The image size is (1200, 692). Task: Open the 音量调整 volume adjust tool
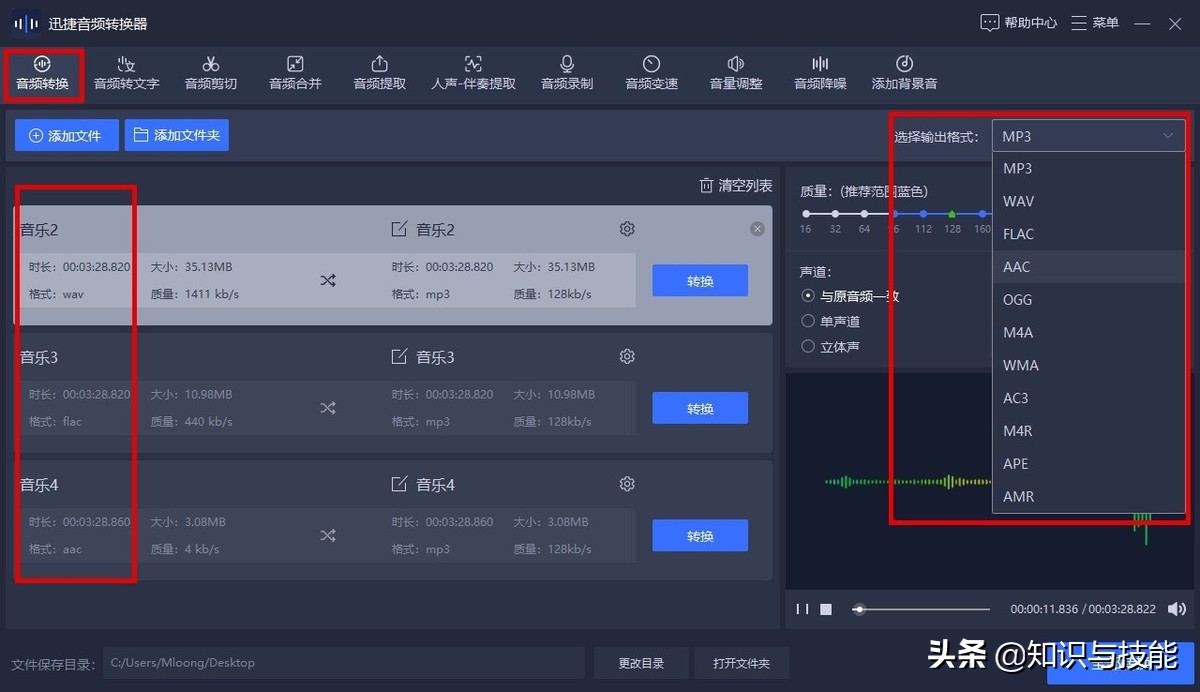736,73
